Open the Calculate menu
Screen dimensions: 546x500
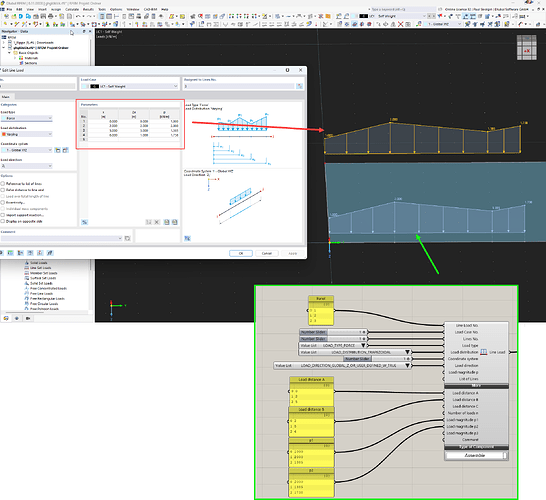click(72, 9)
